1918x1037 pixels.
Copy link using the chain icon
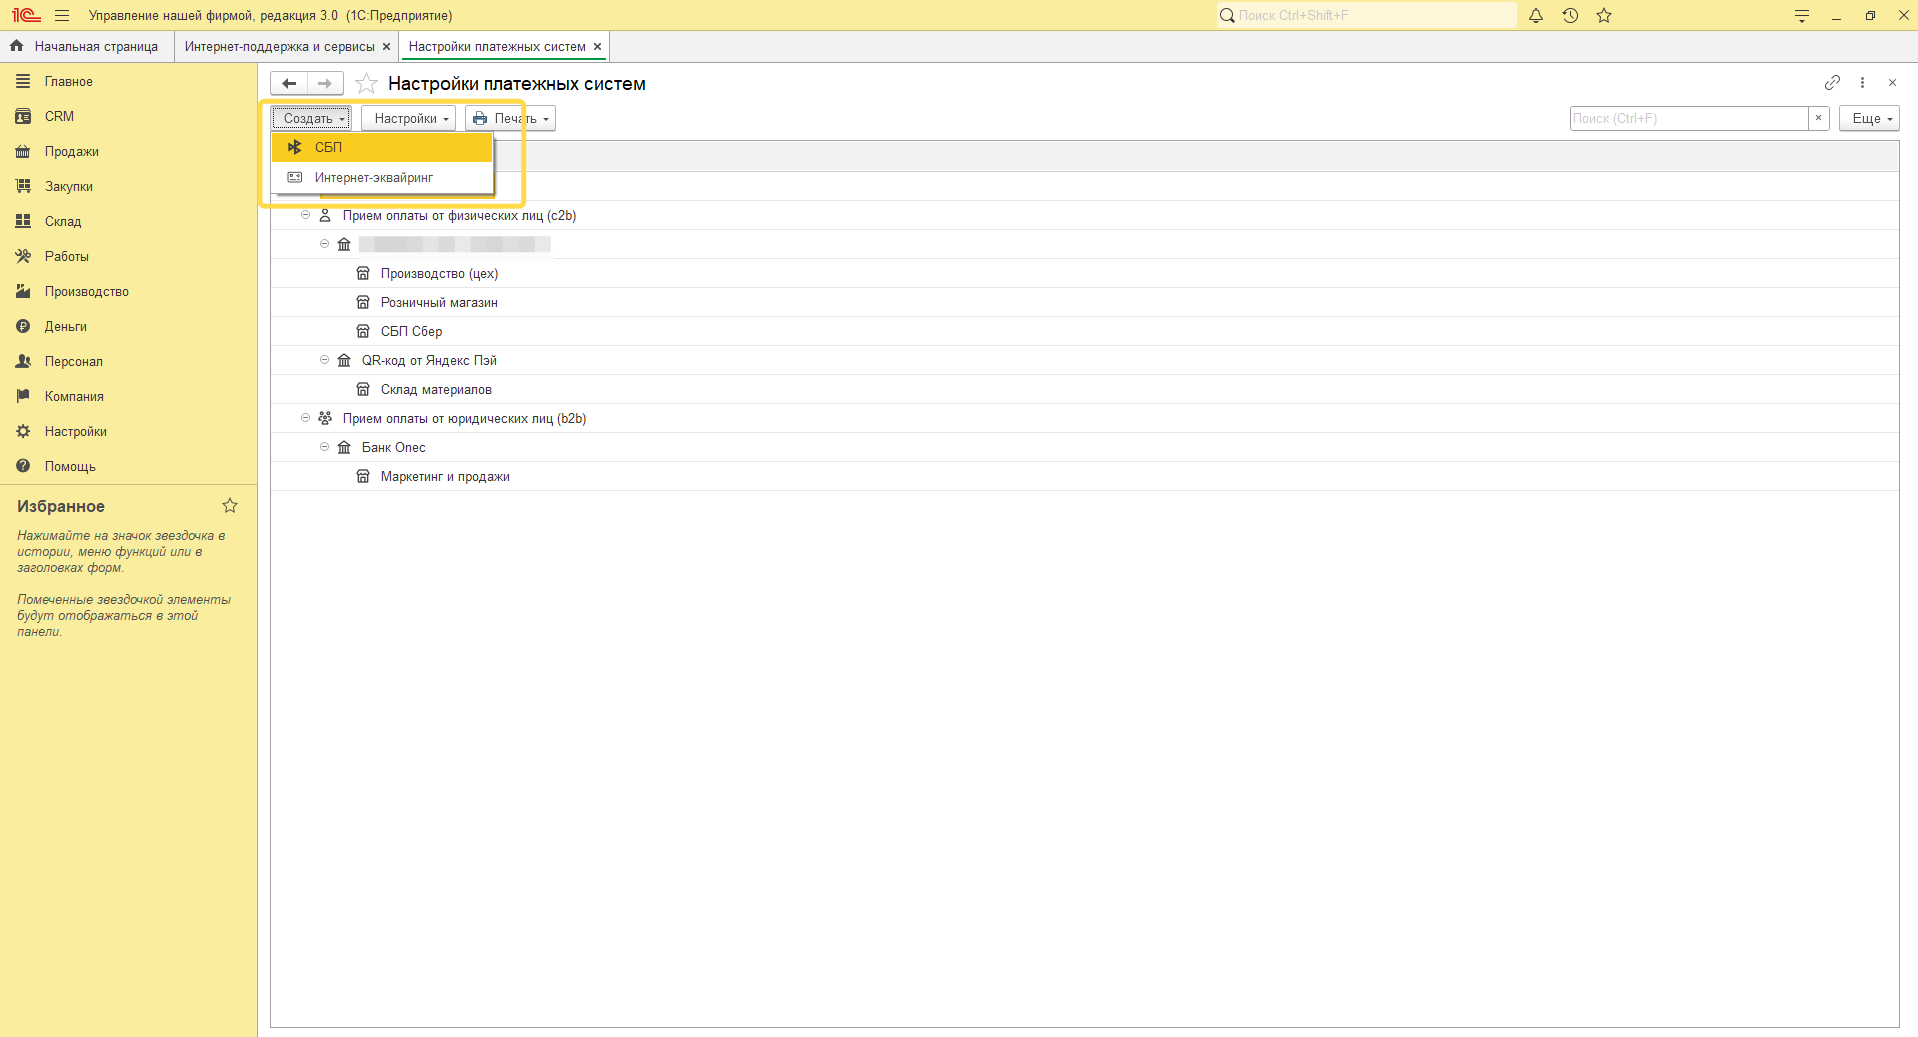coord(1832,83)
